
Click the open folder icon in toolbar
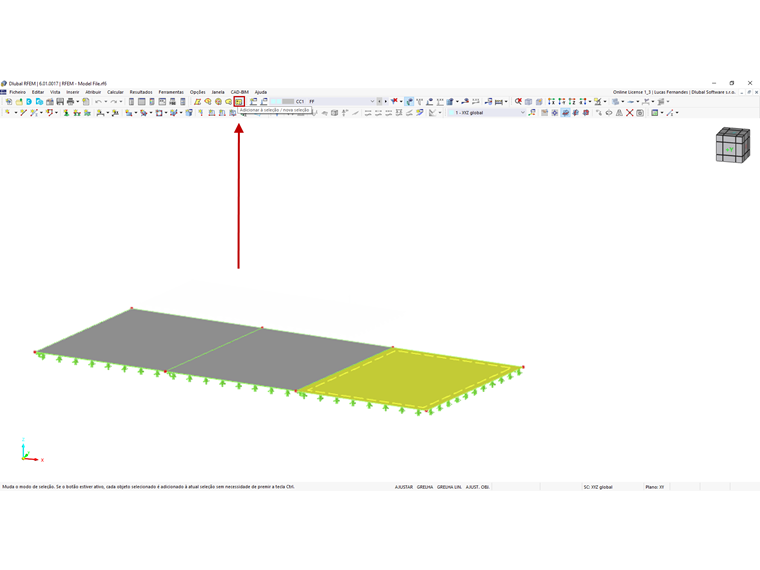click(19, 101)
